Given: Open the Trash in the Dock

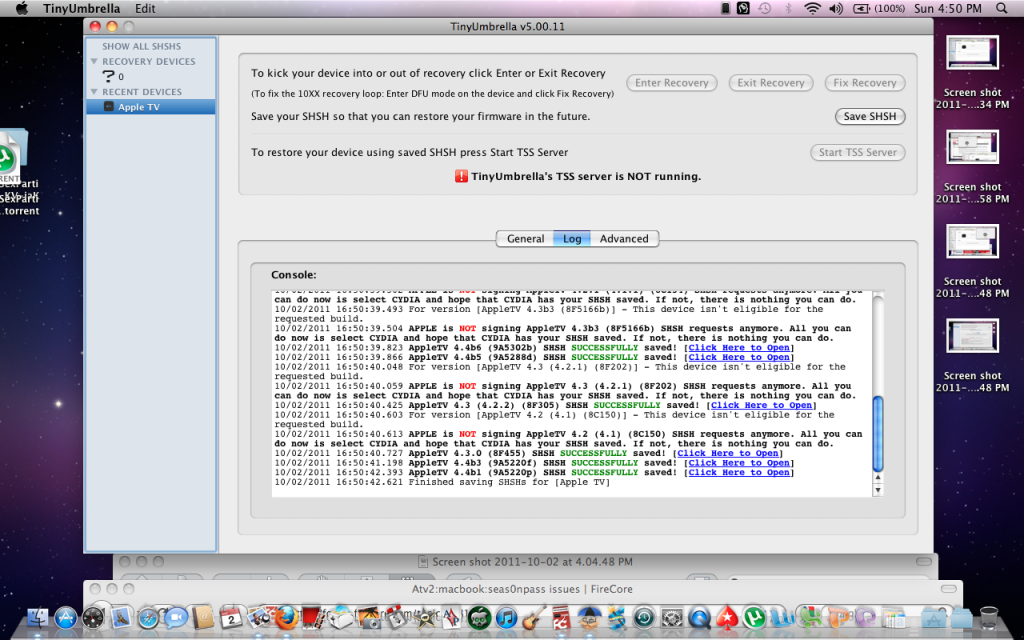Looking at the screenshot, I should [989, 617].
